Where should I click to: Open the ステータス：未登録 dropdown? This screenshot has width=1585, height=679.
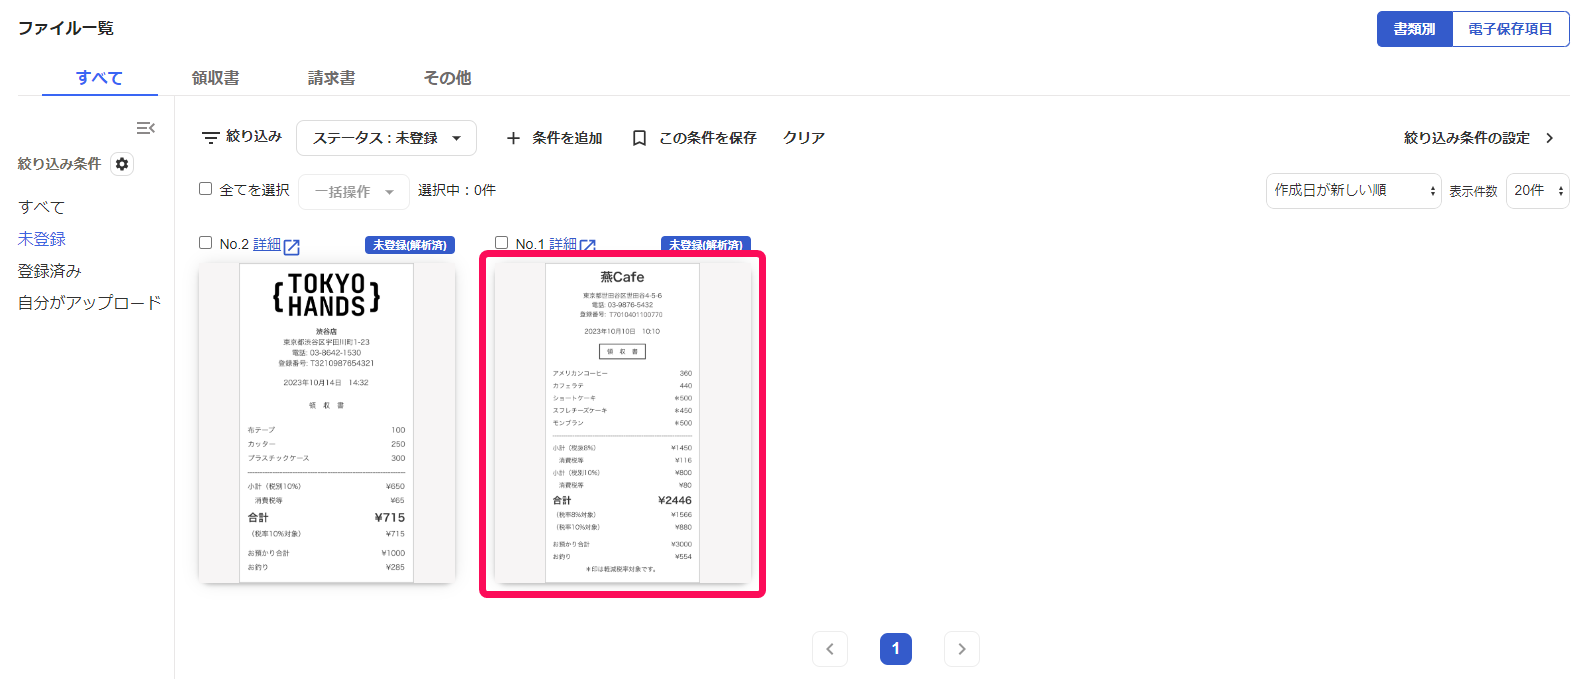point(386,138)
